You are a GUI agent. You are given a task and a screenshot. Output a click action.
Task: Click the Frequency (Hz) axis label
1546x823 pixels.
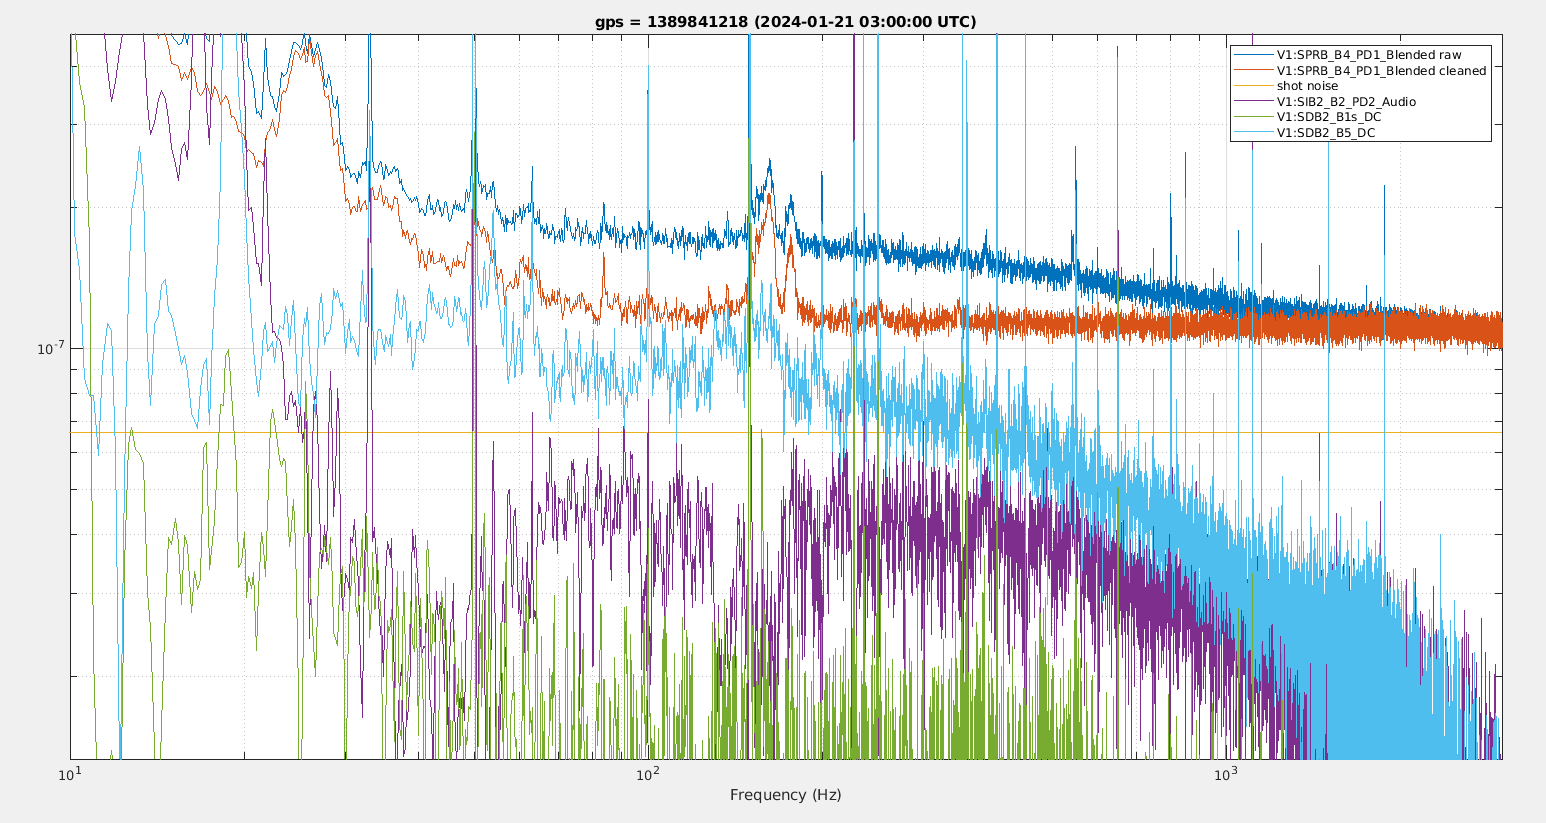tap(786, 795)
